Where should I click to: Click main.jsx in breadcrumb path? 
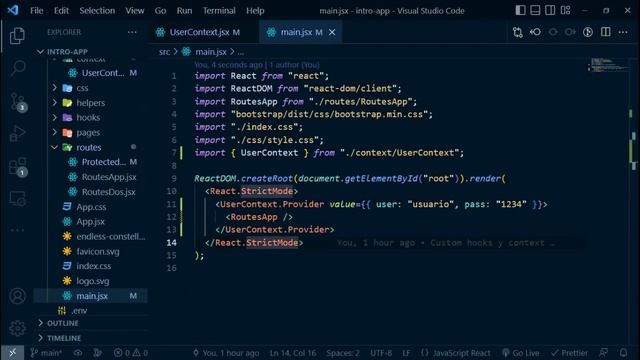point(211,52)
